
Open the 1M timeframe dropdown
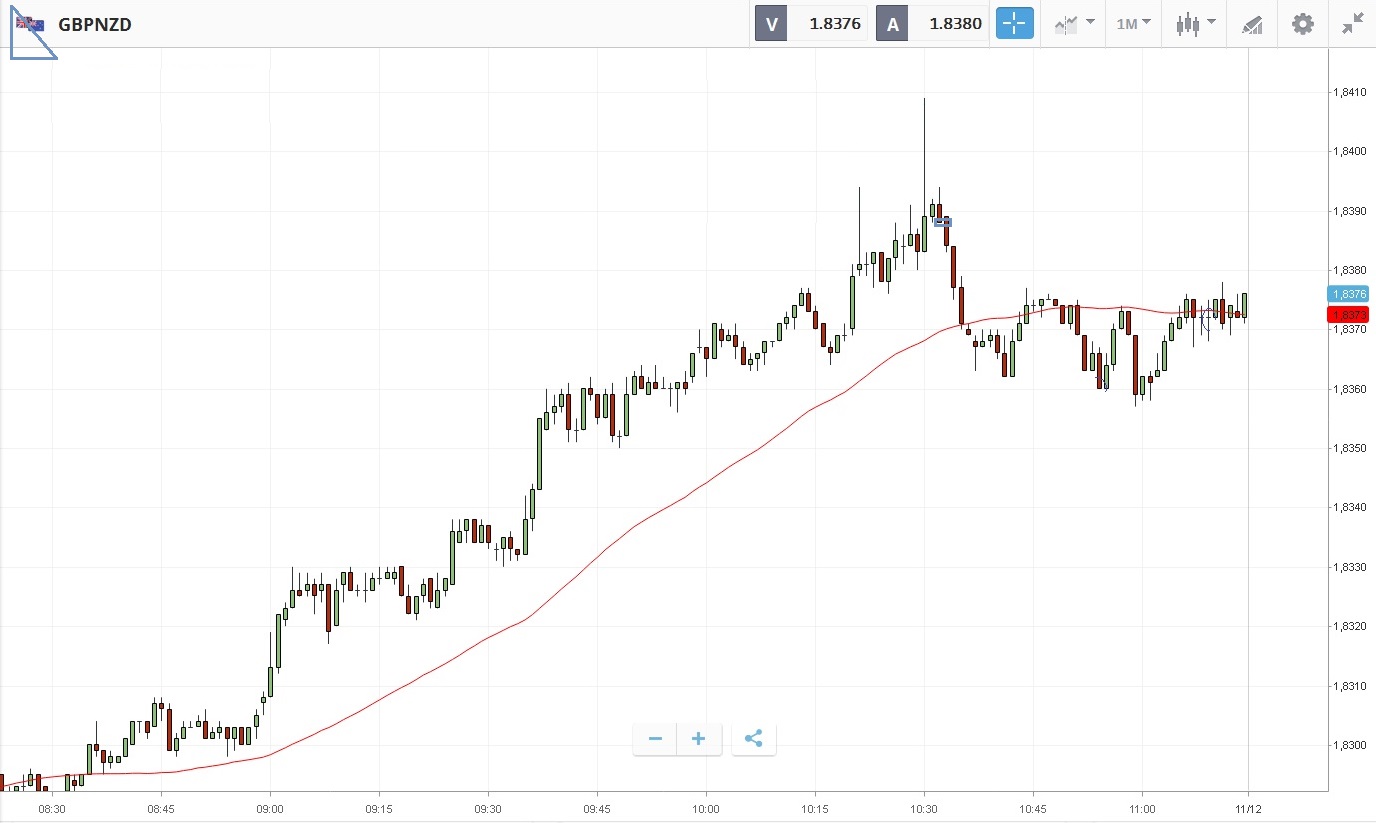[x=1133, y=24]
